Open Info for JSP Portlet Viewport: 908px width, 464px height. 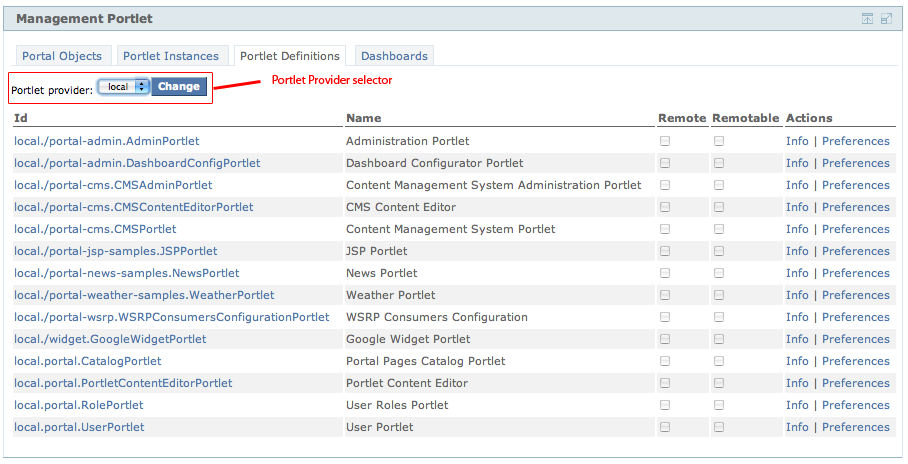coord(797,251)
